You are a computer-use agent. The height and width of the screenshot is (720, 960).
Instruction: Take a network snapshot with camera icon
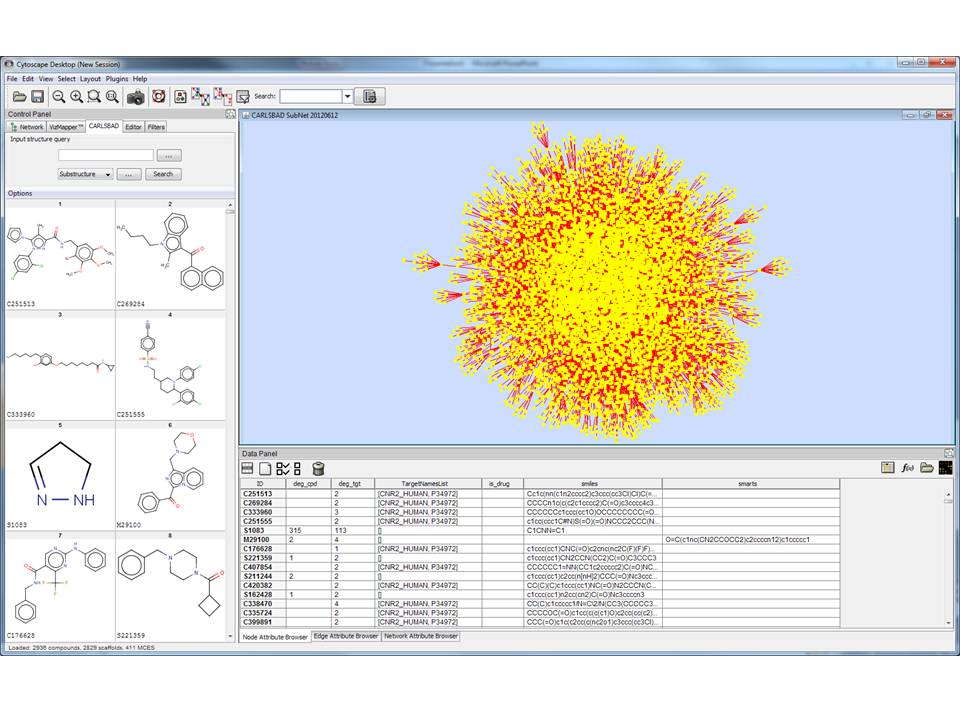(x=135, y=97)
